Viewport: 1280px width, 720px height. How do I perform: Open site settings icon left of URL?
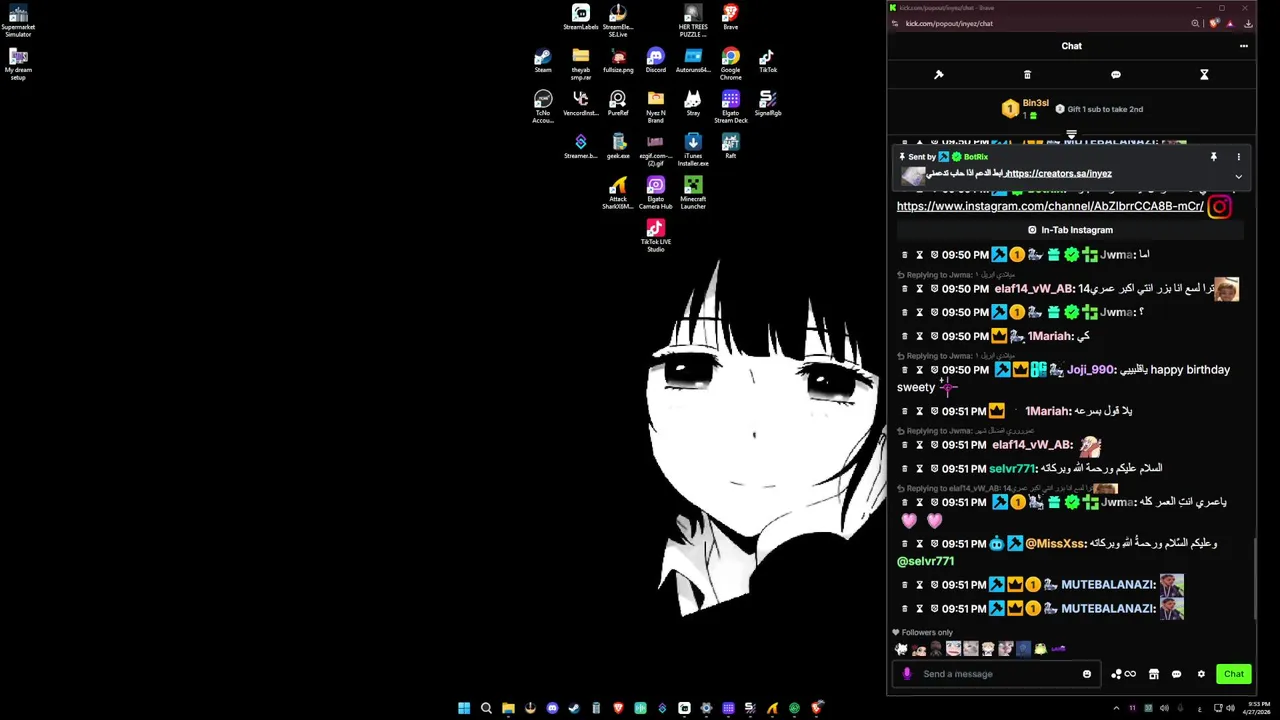pyautogui.click(x=895, y=24)
